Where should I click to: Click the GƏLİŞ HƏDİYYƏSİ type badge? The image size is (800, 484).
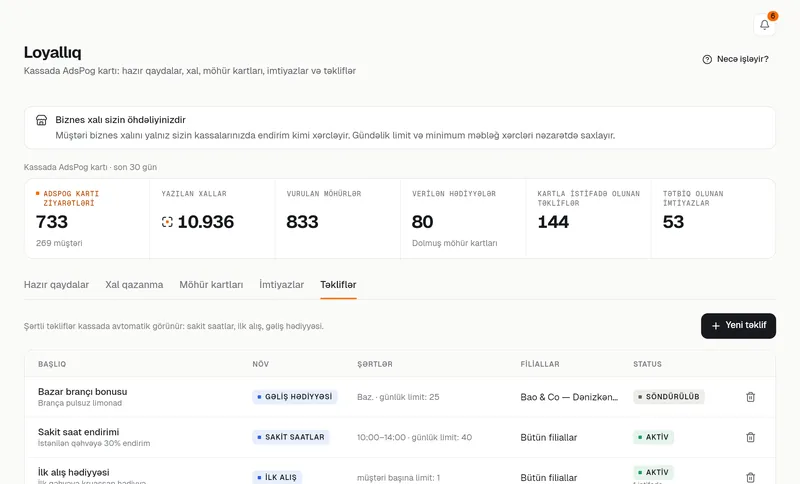coord(294,397)
